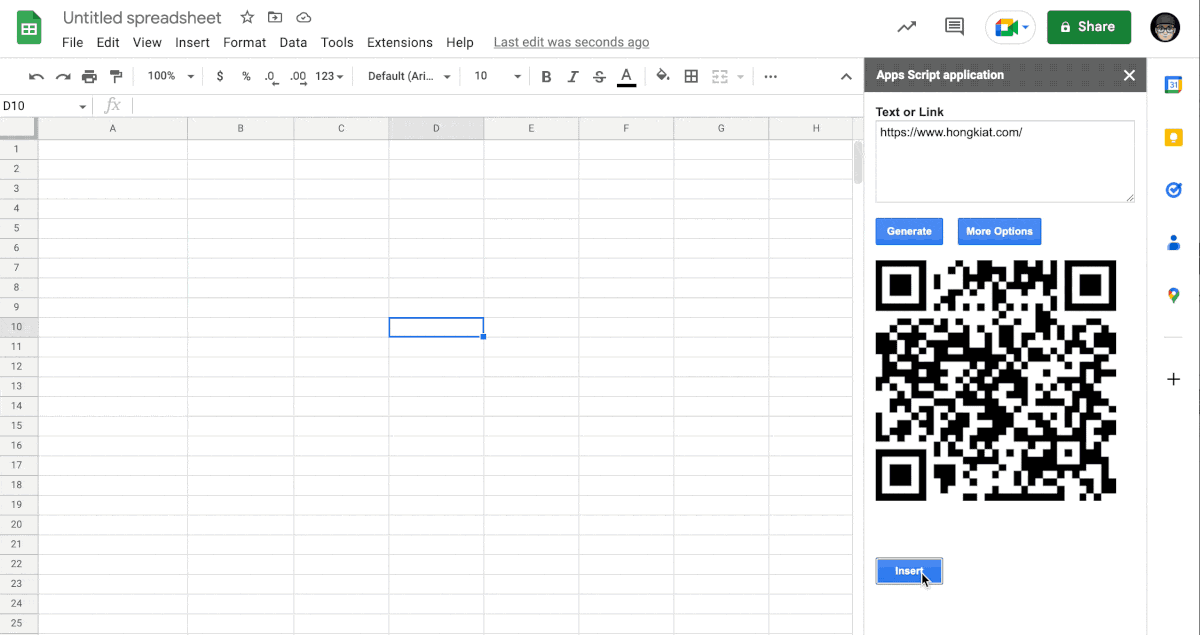Viewport: 1200px width, 635px height.
Task: Open Google Keep side panel icon
Action: coord(1174,137)
